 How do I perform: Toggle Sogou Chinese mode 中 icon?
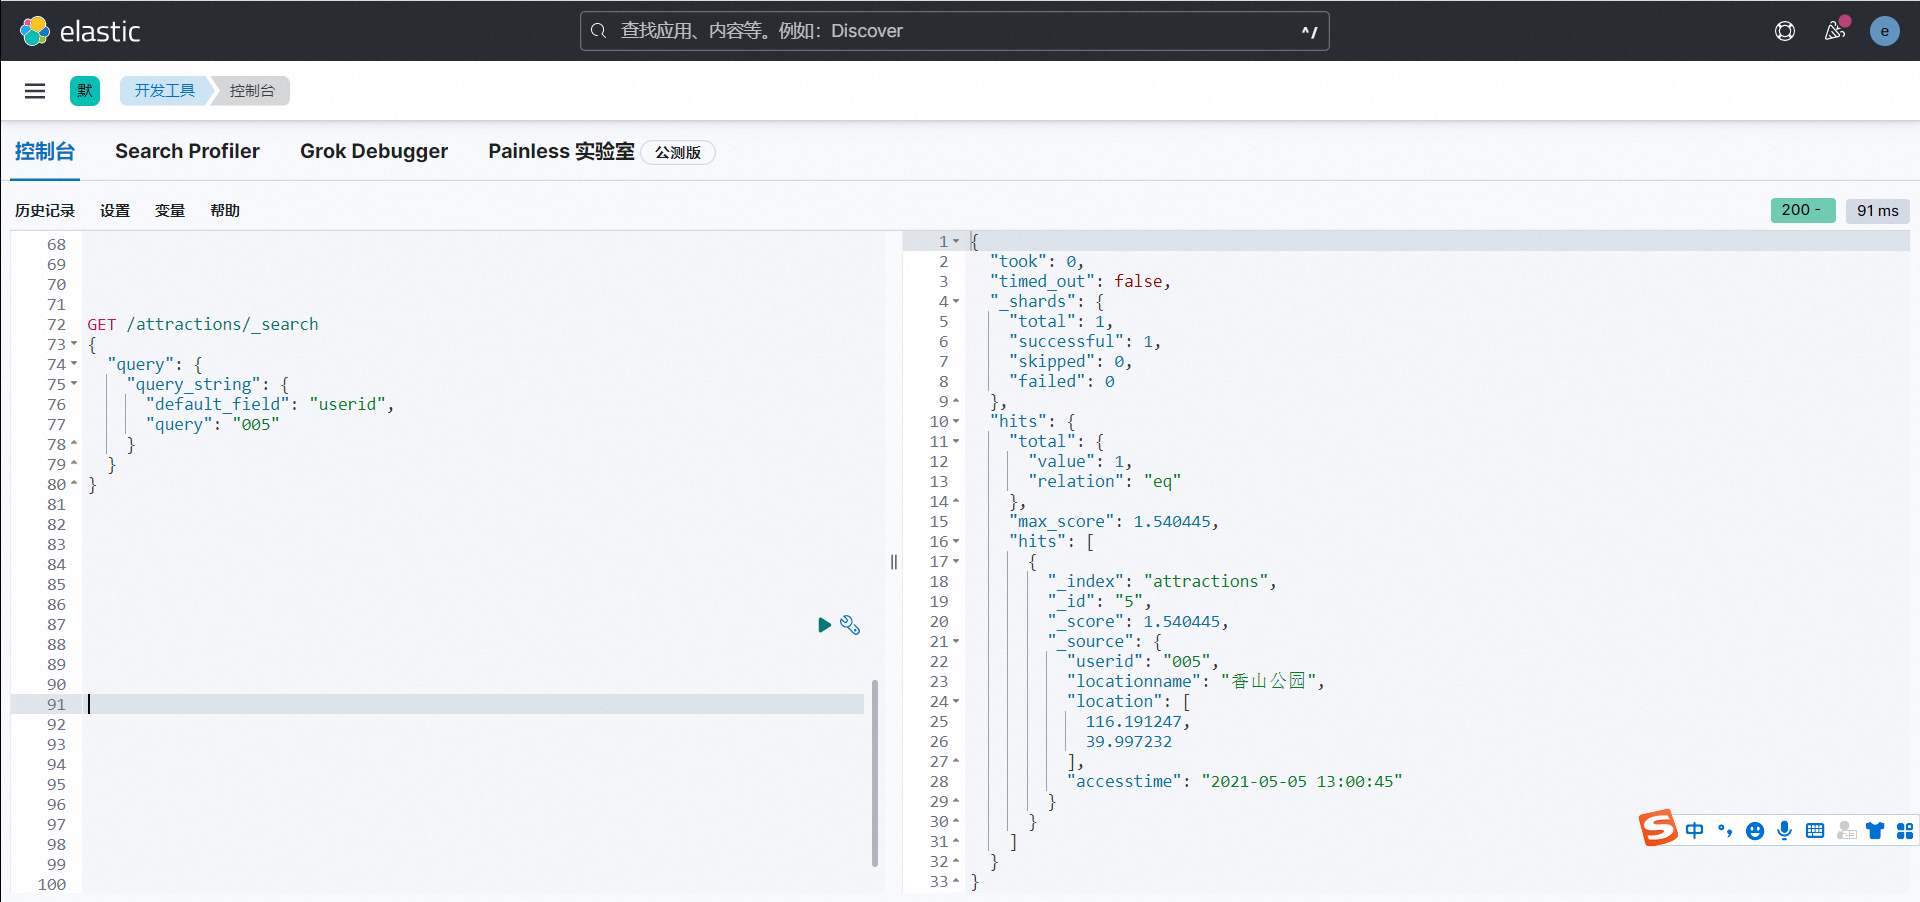tap(1695, 831)
